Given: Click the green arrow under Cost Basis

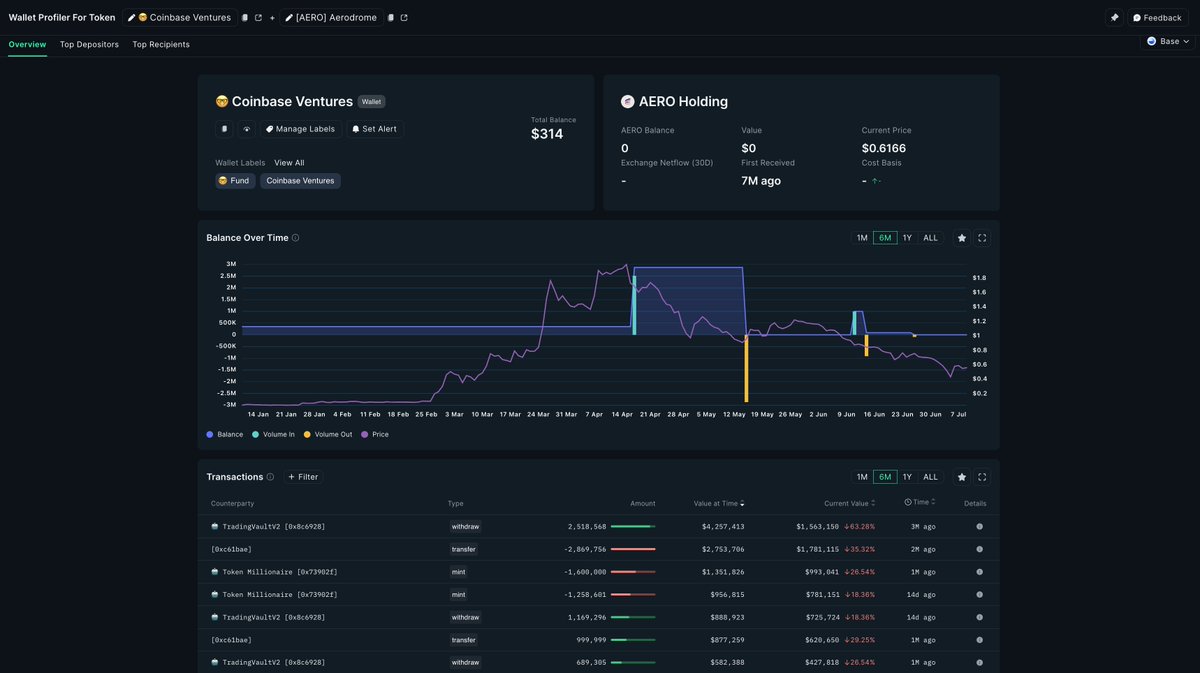Looking at the screenshot, I should (875, 181).
